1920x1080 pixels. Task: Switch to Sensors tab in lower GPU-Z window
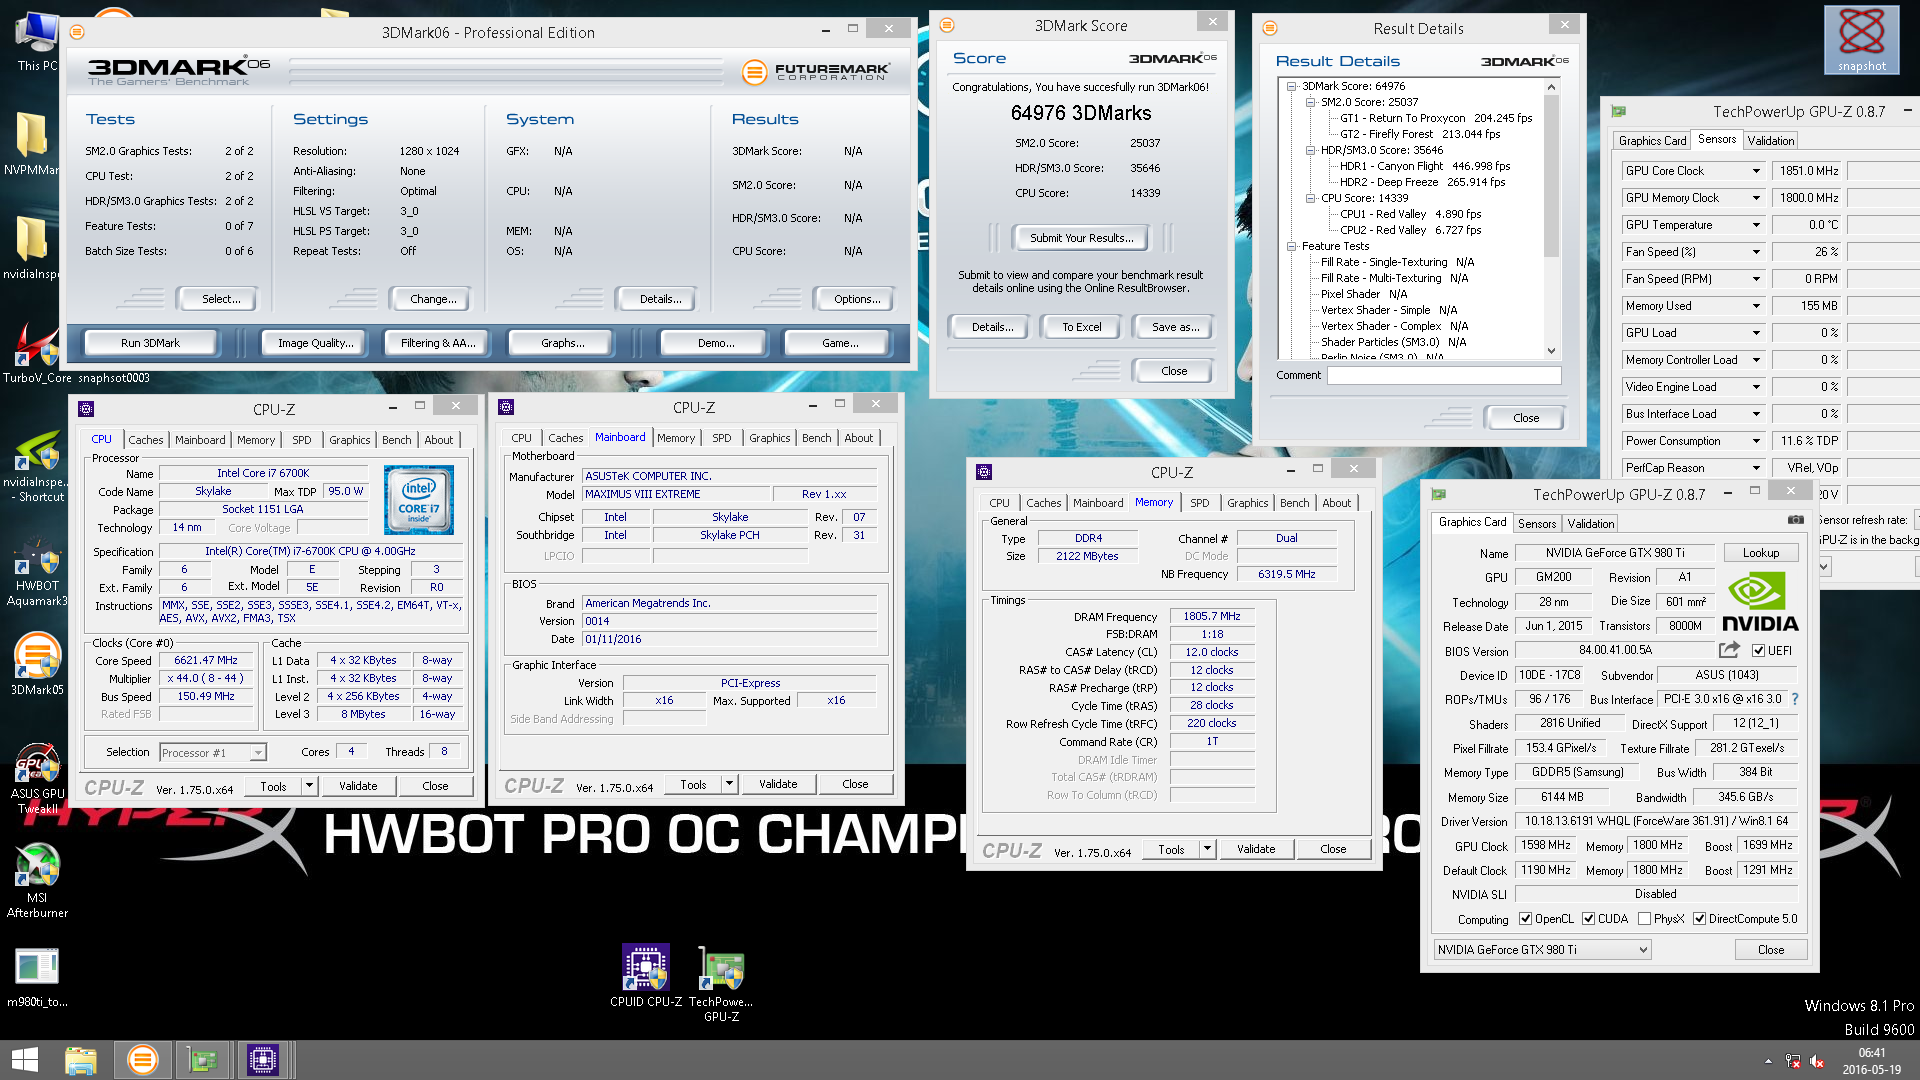1536,524
